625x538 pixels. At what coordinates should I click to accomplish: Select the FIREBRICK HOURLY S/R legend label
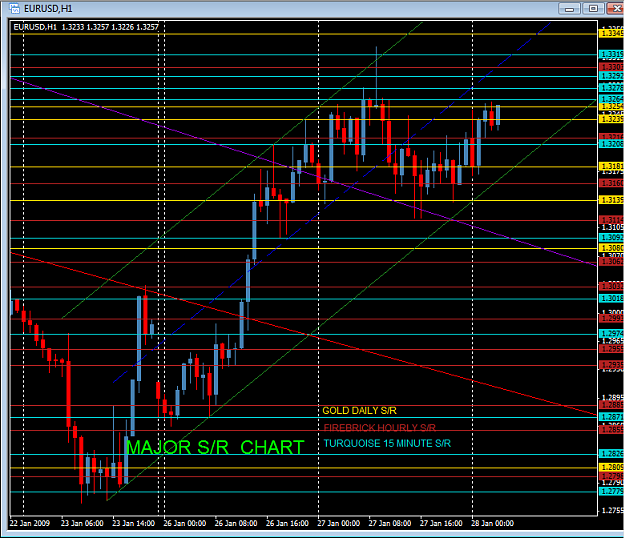tap(379, 428)
